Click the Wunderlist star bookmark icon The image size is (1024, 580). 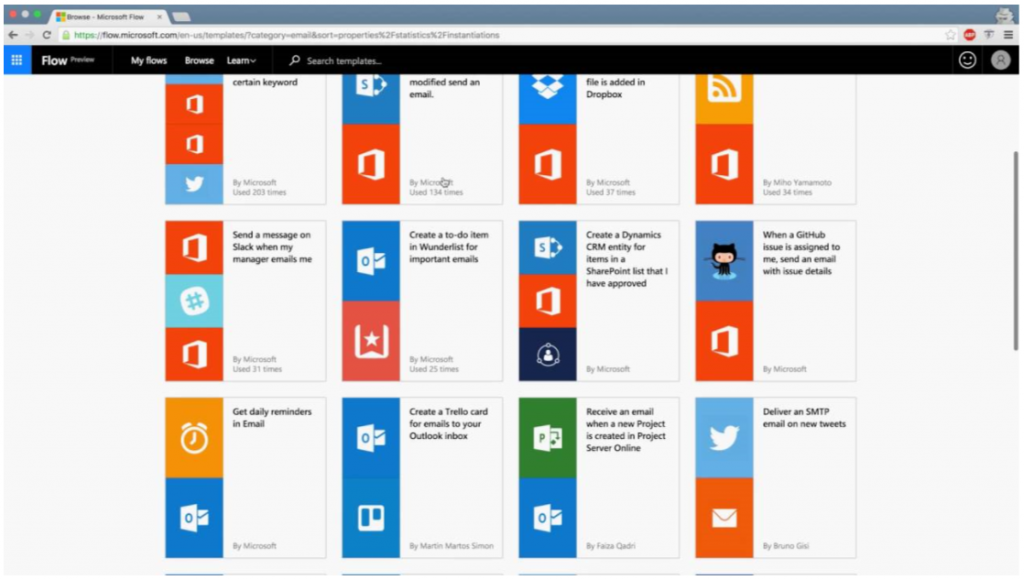coord(371,341)
